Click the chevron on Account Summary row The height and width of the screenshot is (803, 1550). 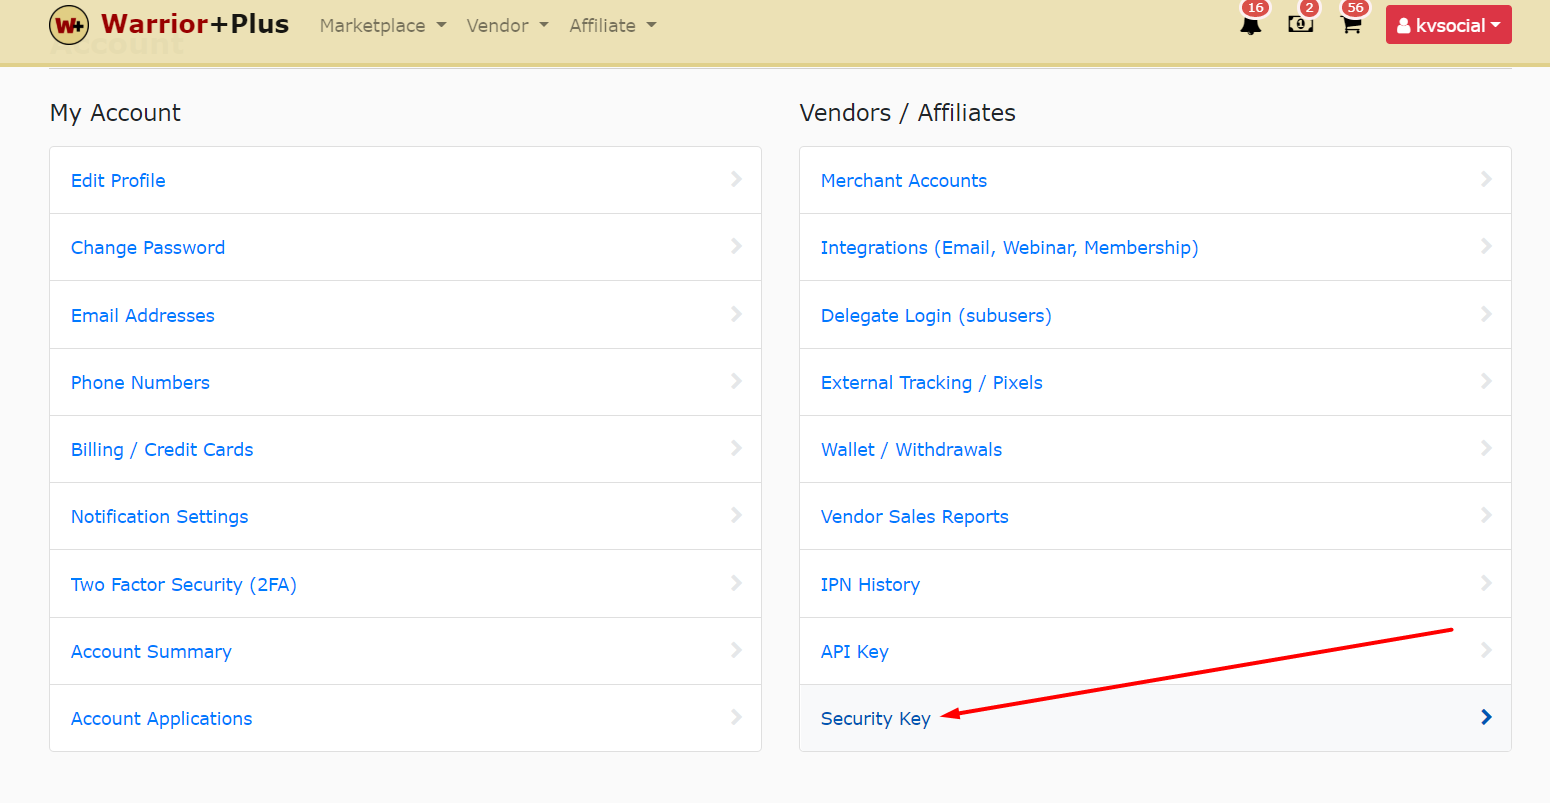[x=736, y=650]
